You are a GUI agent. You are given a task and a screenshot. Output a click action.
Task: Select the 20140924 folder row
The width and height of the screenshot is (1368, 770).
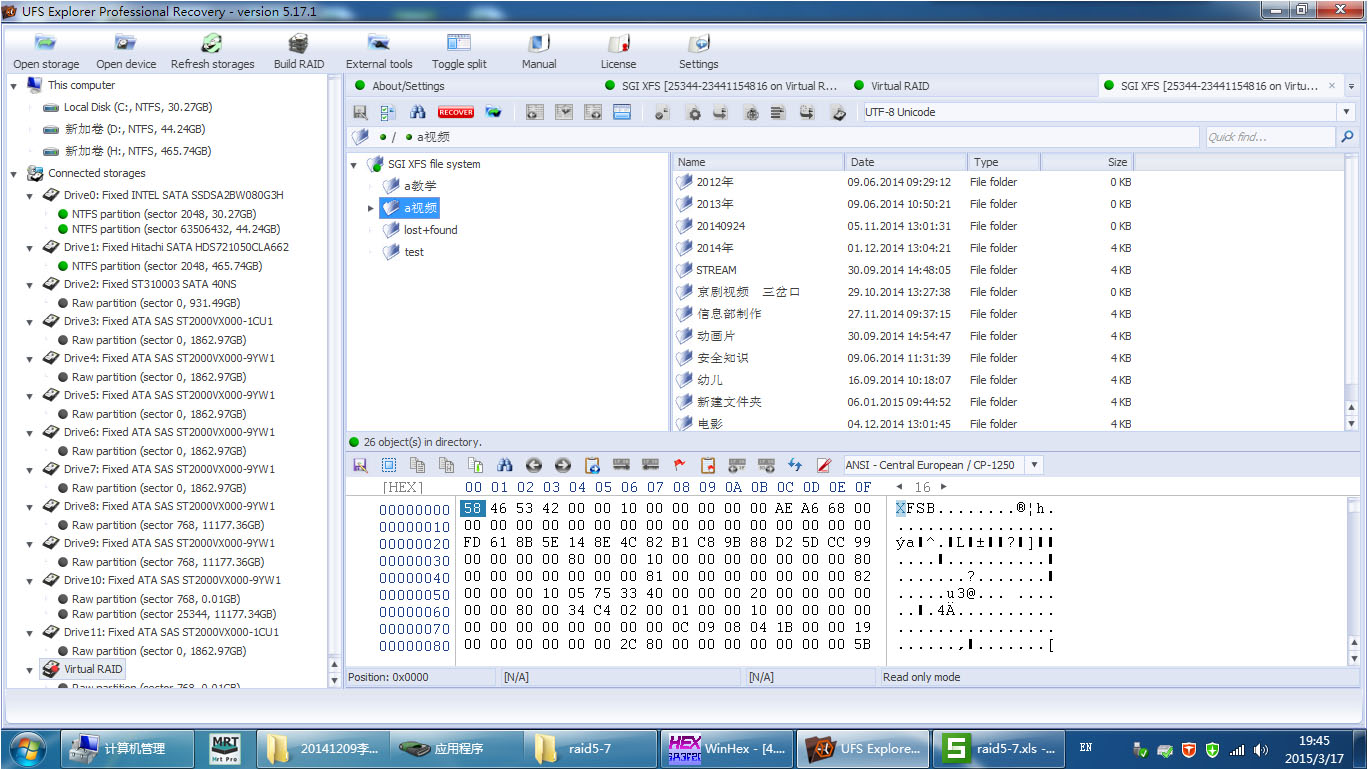click(x=905, y=226)
